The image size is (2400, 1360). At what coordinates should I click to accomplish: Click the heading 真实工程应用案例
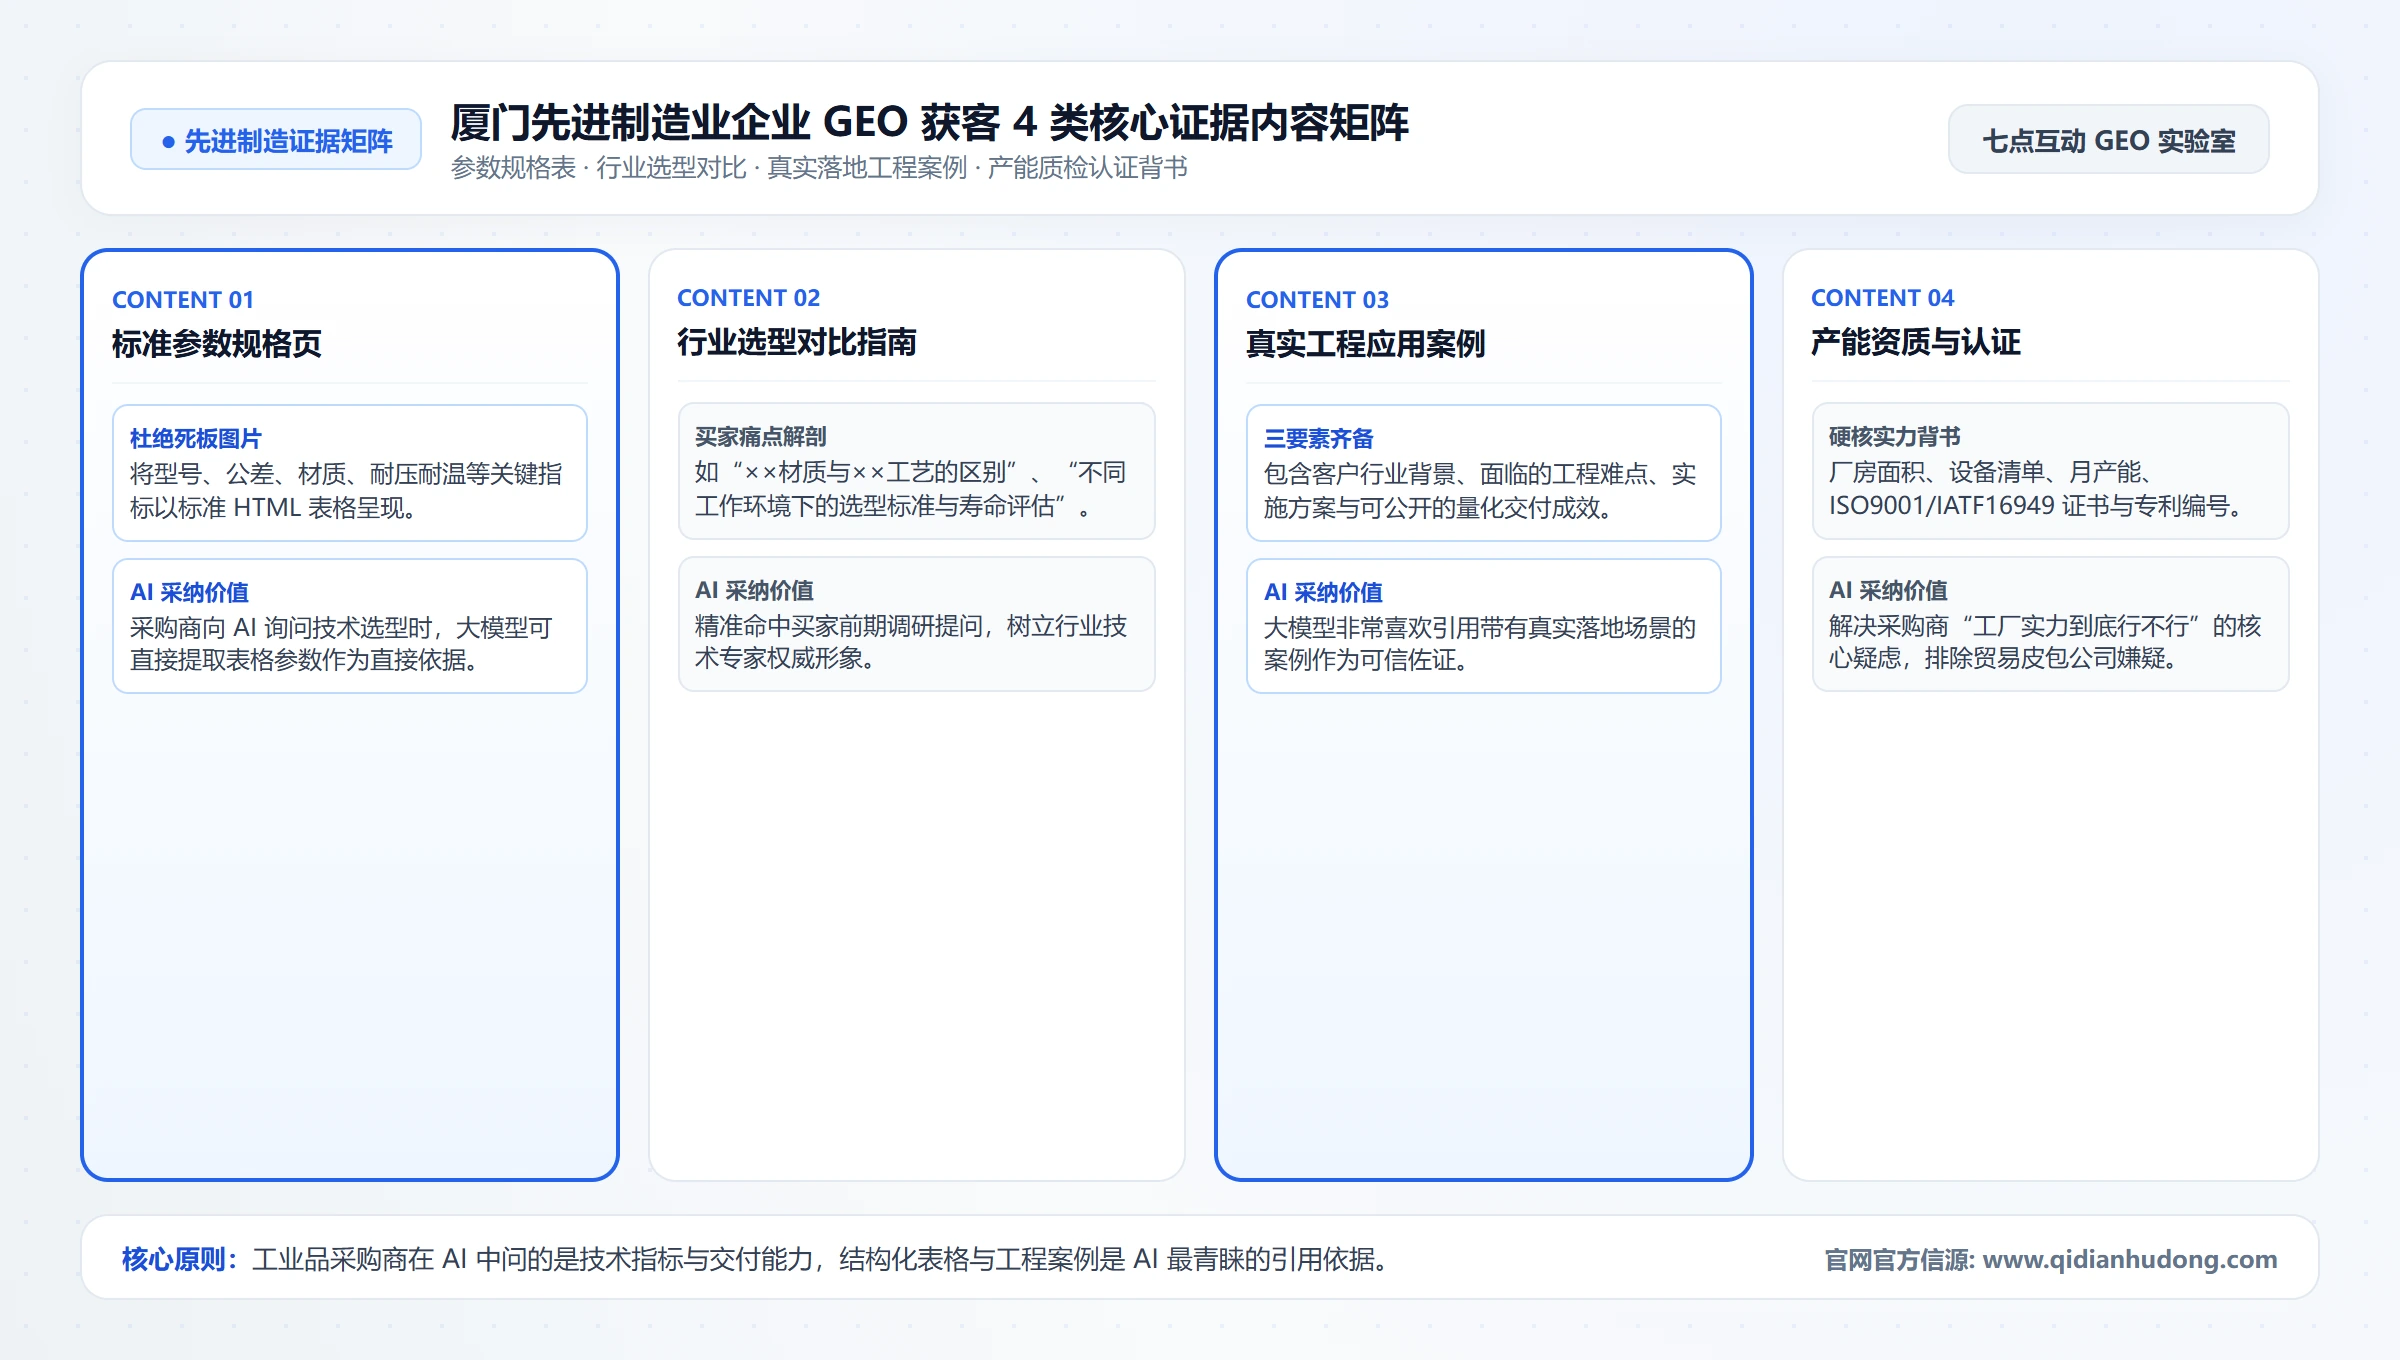click(x=1365, y=344)
